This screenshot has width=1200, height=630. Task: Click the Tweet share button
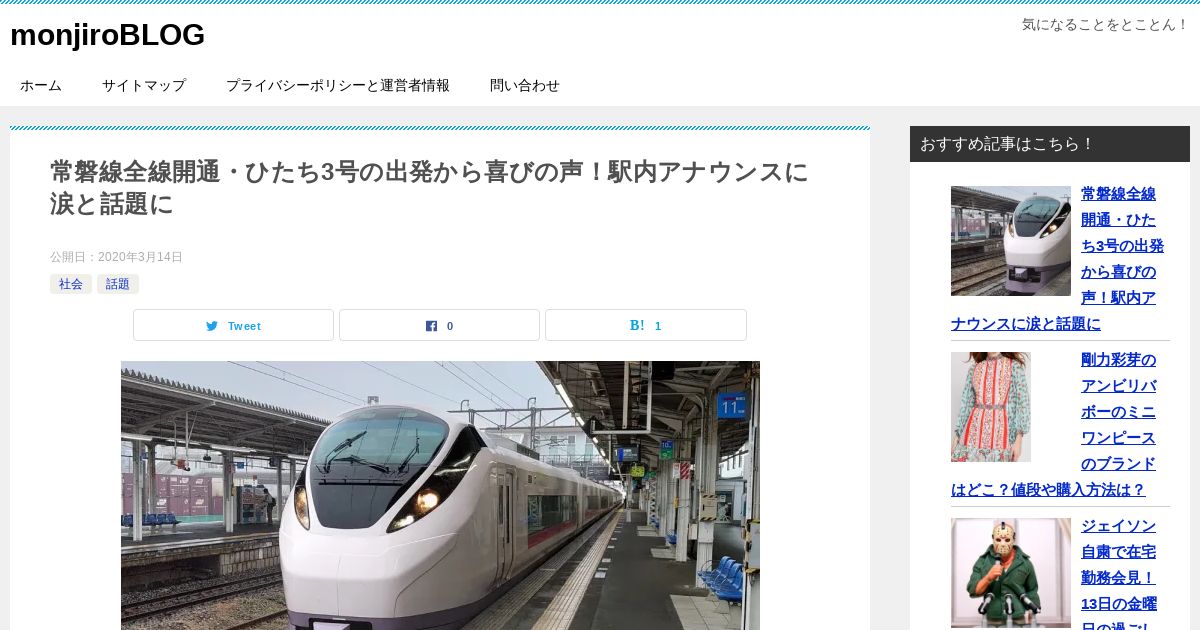tap(233, 325)
